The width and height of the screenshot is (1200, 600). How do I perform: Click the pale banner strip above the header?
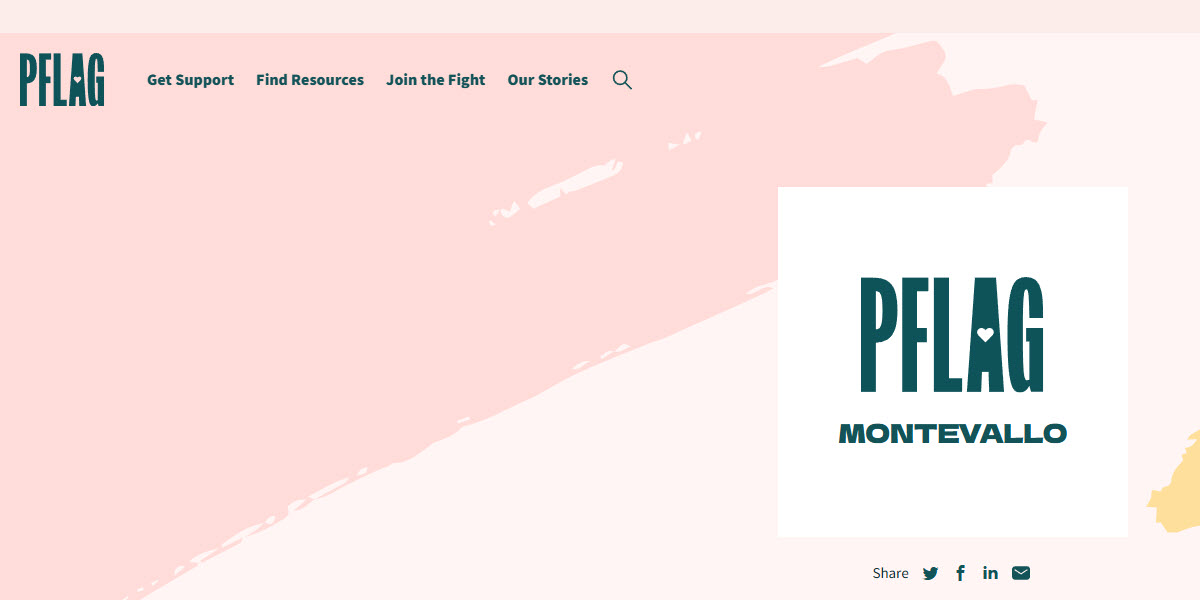[x=600, y=16]
